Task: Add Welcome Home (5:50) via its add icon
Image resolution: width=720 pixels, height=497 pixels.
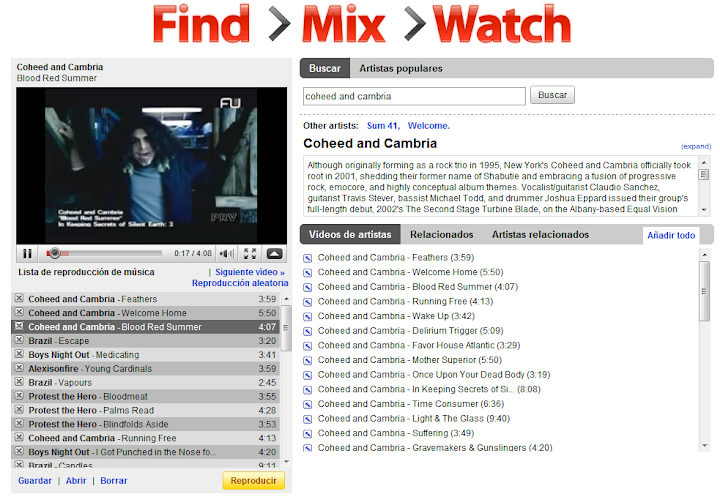Action: click(308, 273)
